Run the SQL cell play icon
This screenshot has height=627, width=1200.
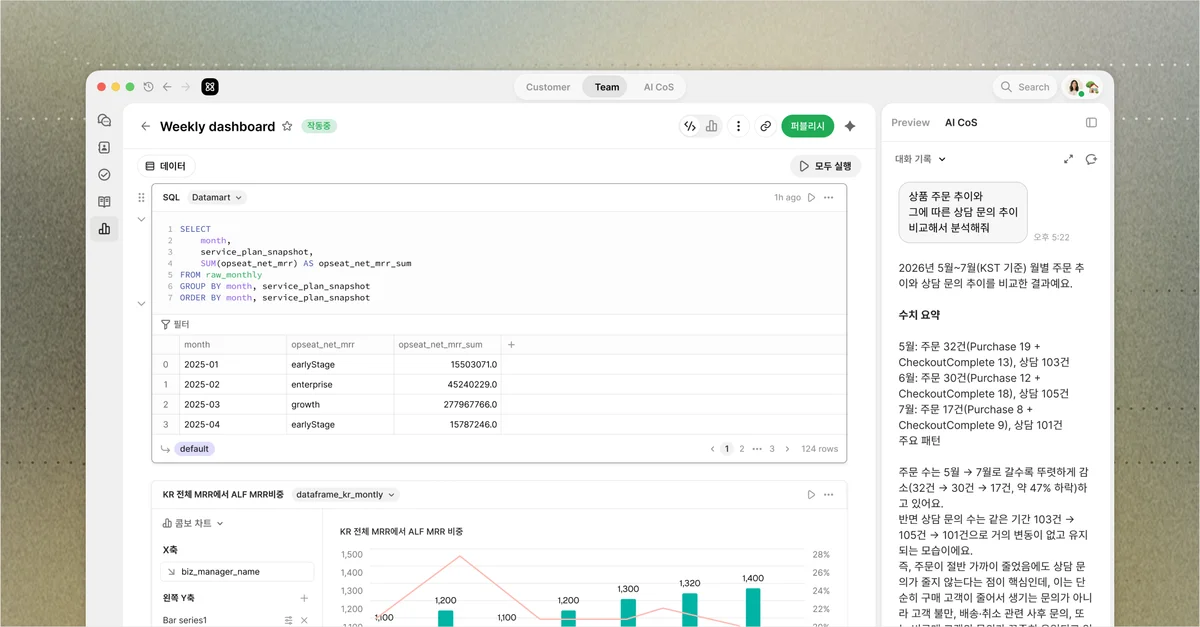pyautogui.click(x=811, y=197)
